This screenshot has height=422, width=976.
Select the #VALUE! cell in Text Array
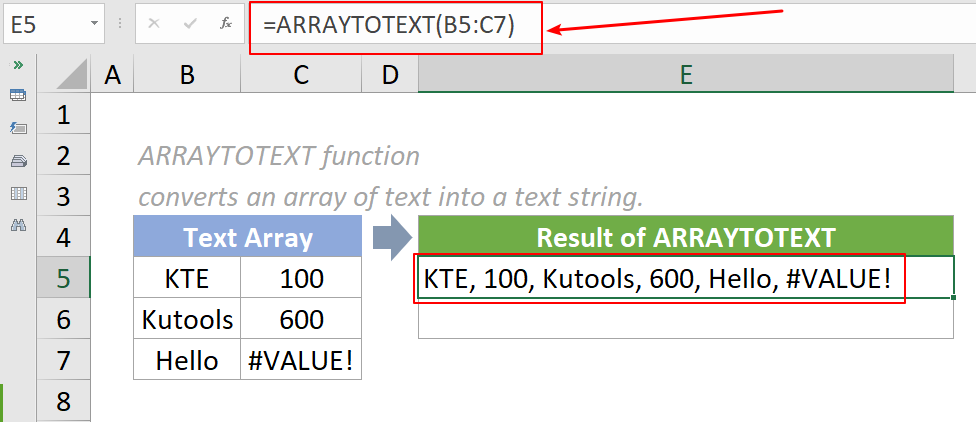point(300,360)
